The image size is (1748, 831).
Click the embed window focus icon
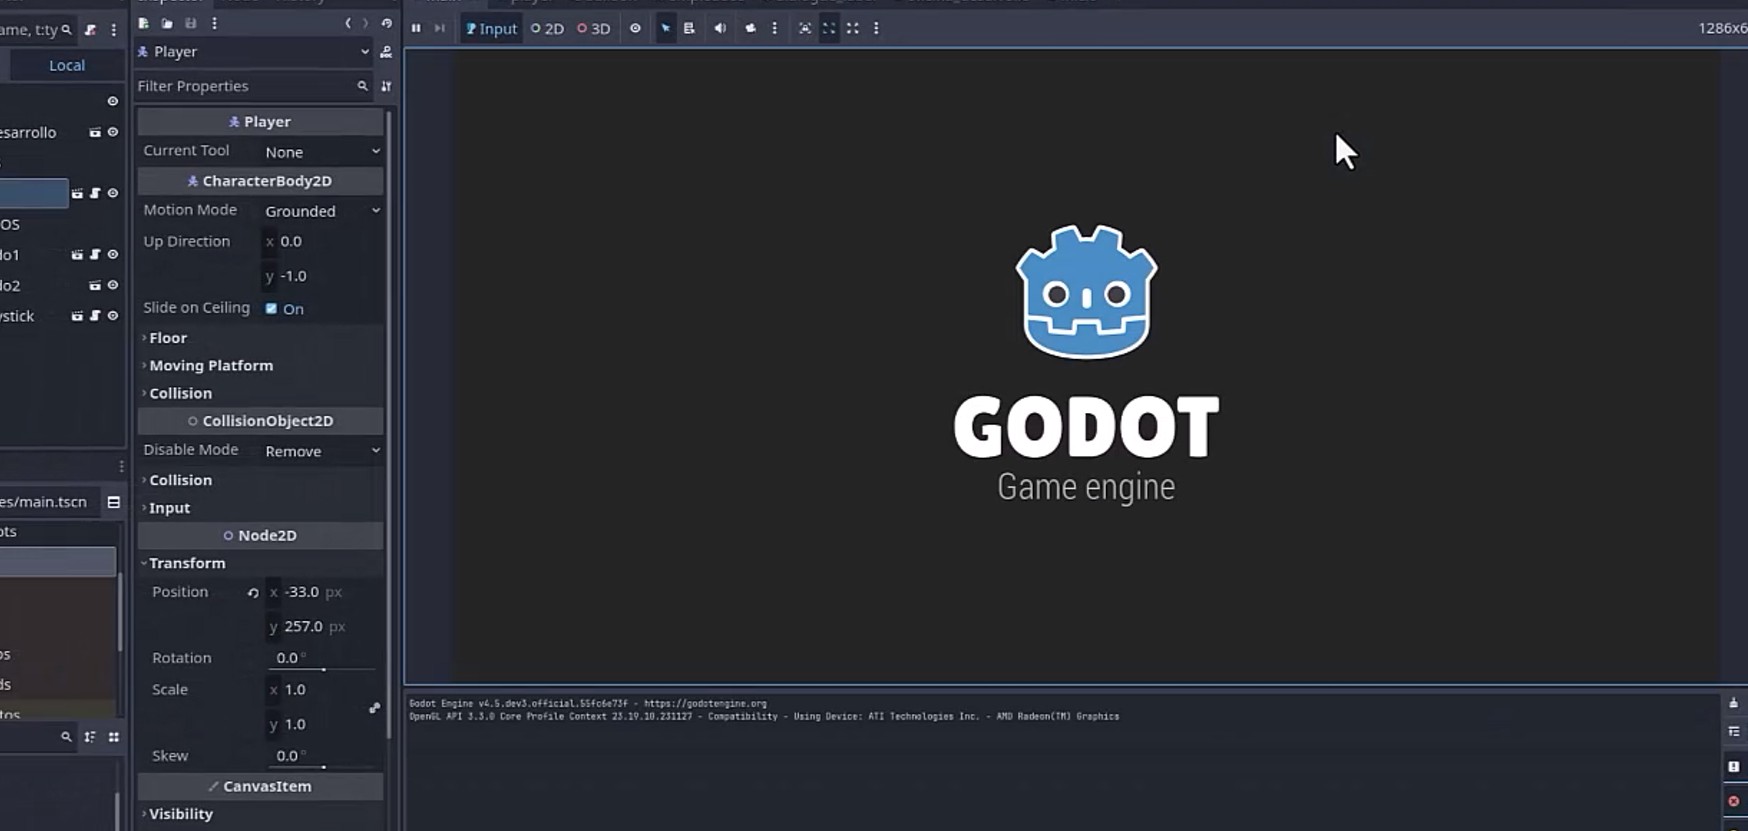click(805, 28)
